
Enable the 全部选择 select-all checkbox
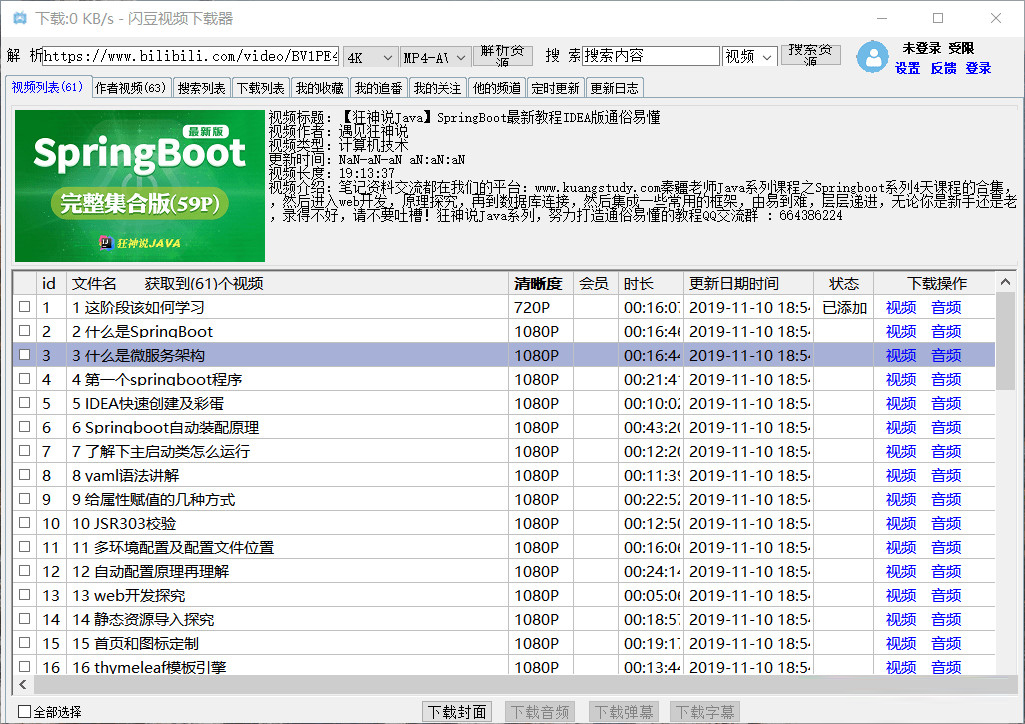(25, 712)
